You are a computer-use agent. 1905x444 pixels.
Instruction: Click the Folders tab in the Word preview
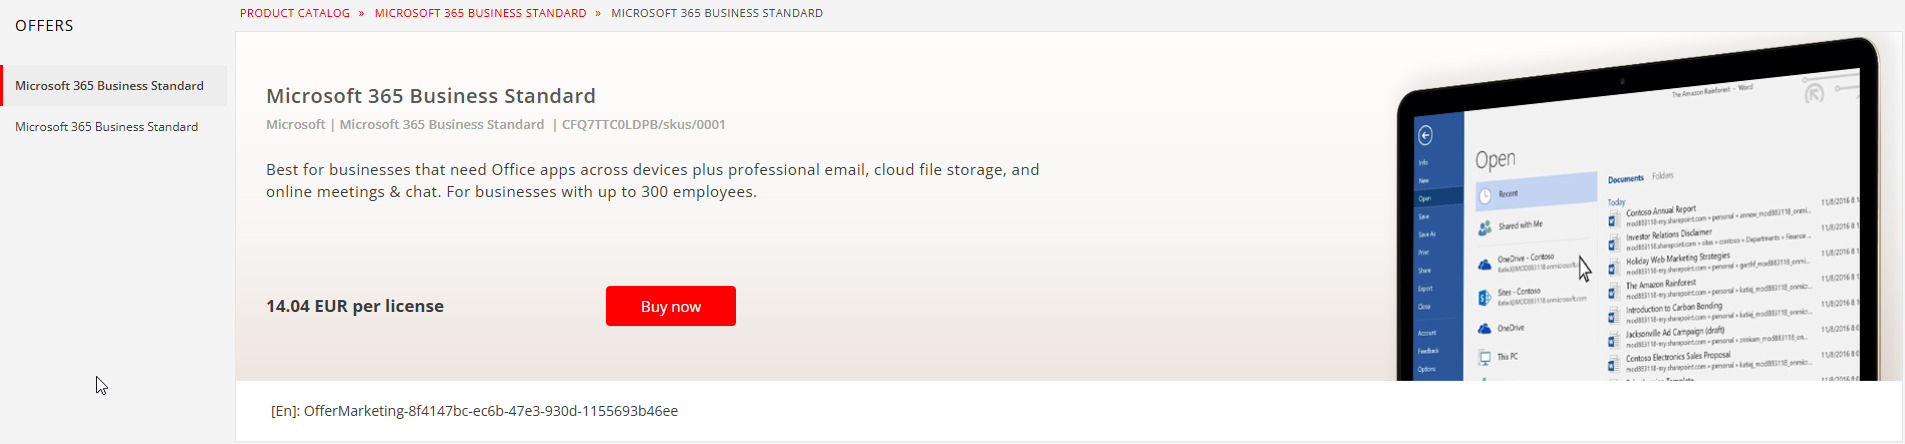coord(1662,176)
